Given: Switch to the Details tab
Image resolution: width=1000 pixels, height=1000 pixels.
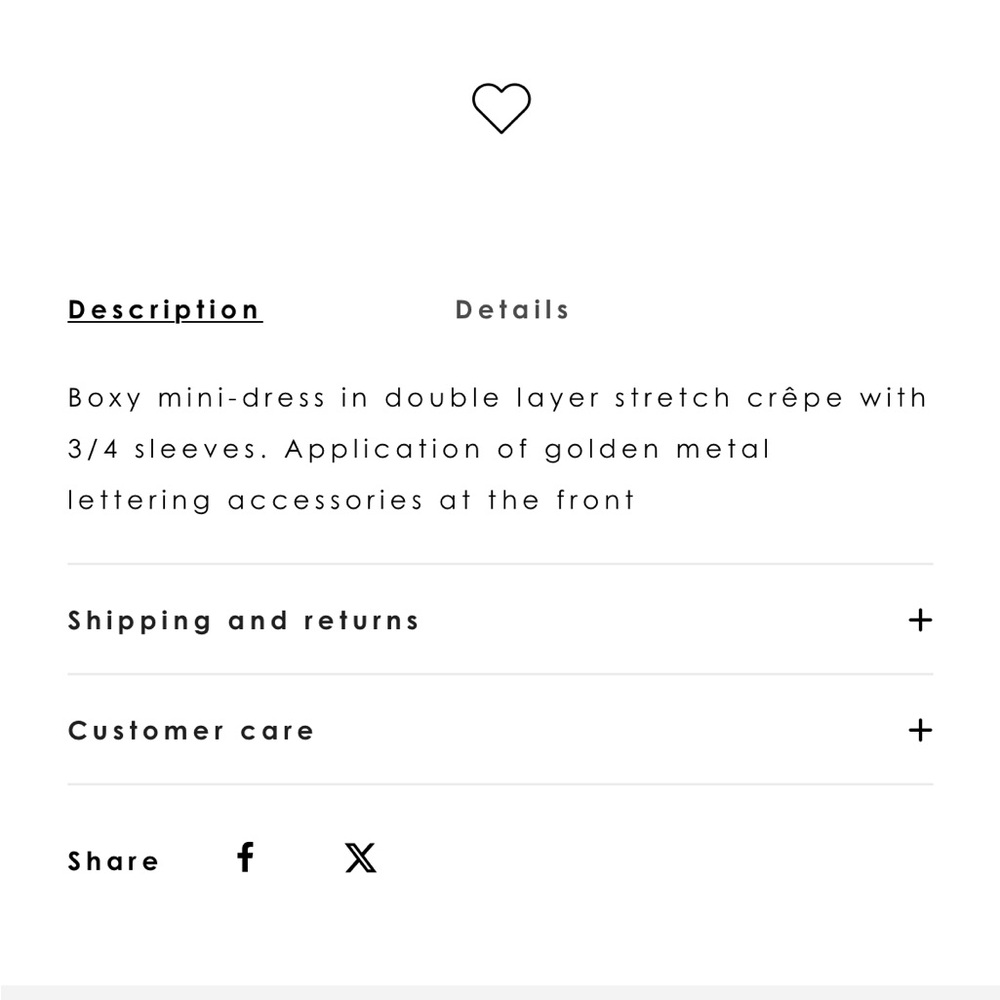Looking at the screenshot, I should point(512,310).
